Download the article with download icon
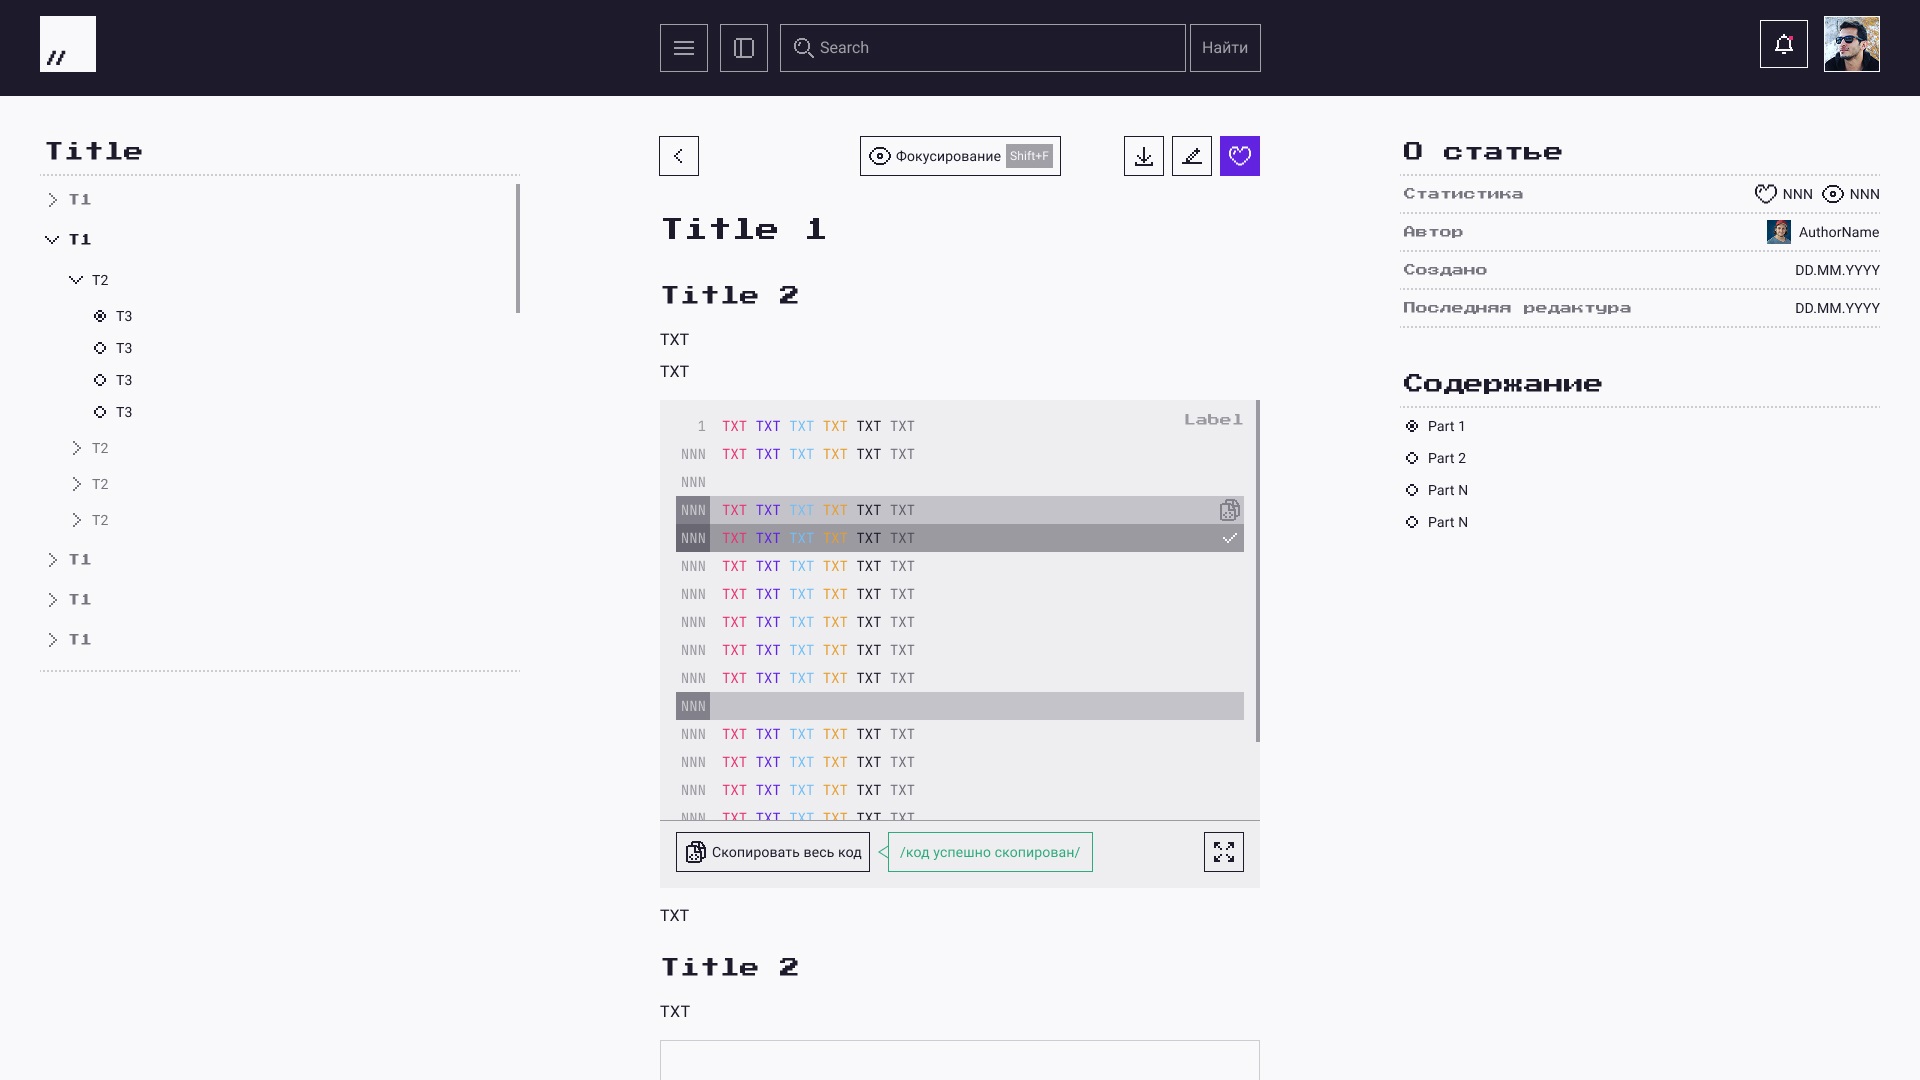This screenshot has height=1080, width=1920. point(1144,156)
